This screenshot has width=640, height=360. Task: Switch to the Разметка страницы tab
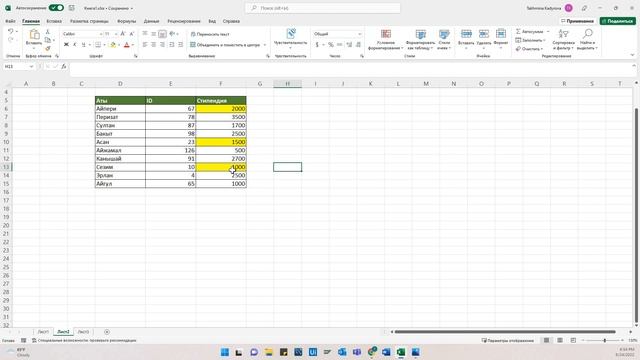89,21
